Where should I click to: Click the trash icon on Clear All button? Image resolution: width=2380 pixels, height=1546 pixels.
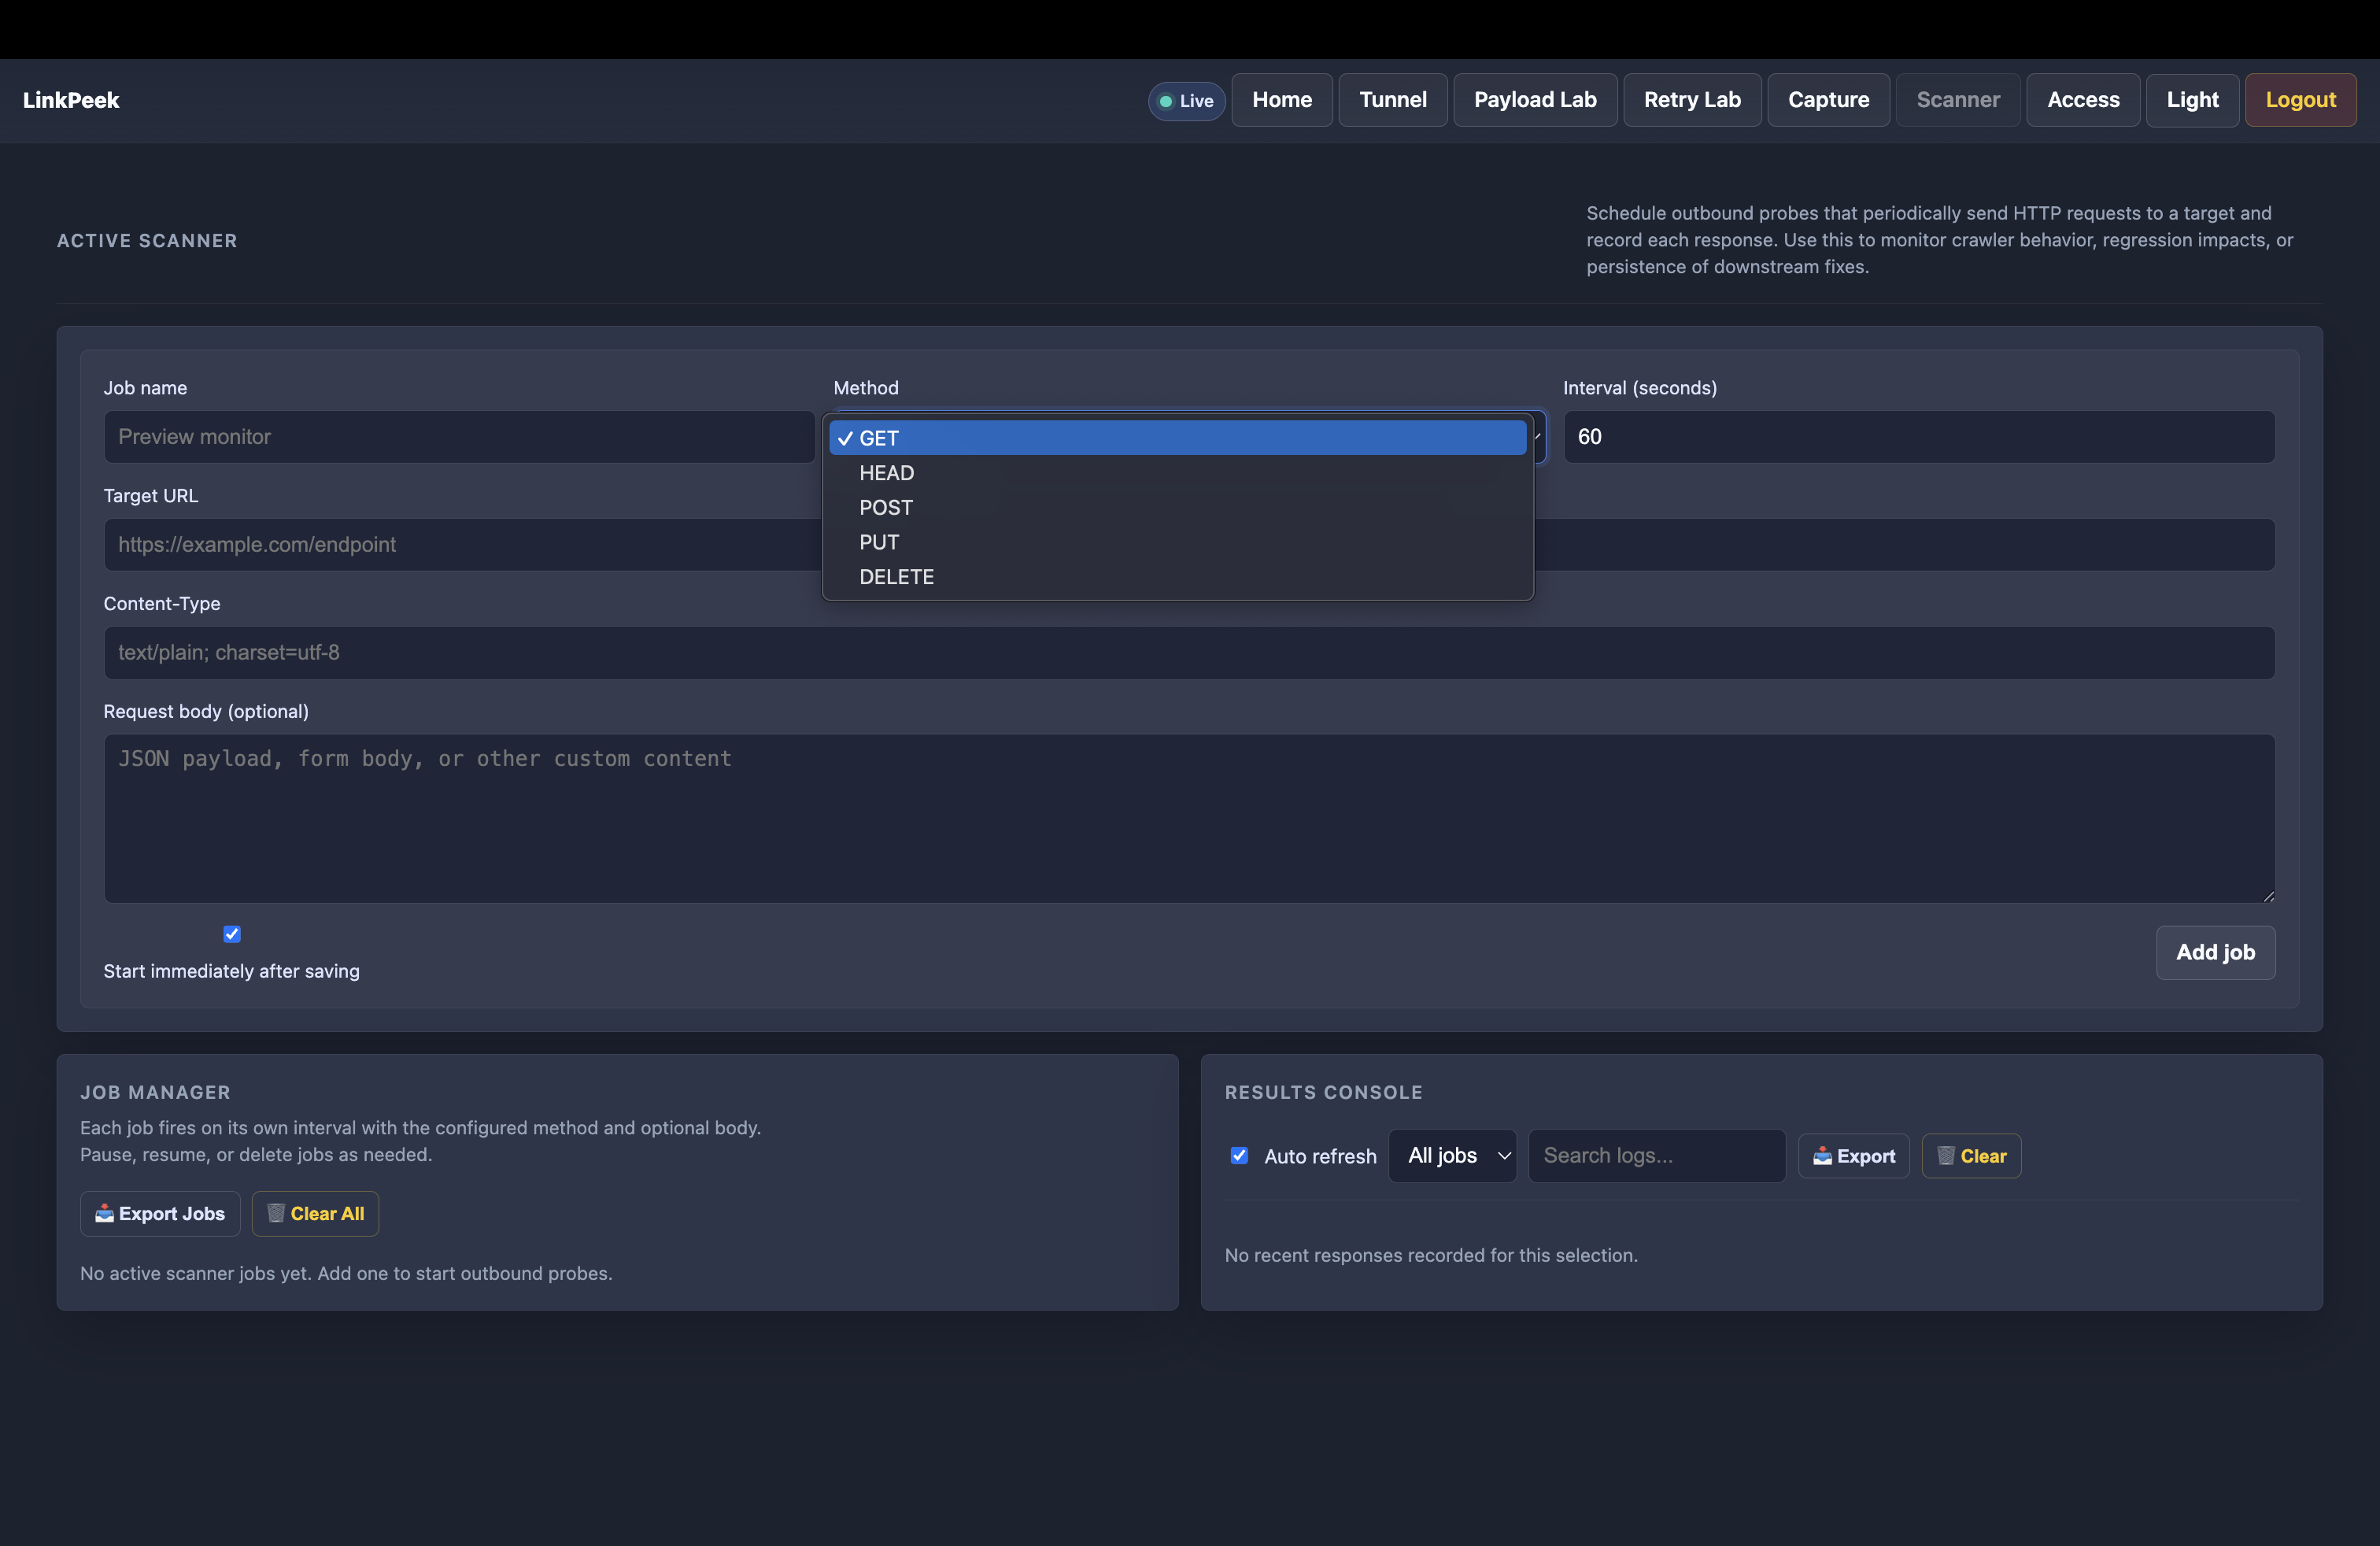(277, 1213)
